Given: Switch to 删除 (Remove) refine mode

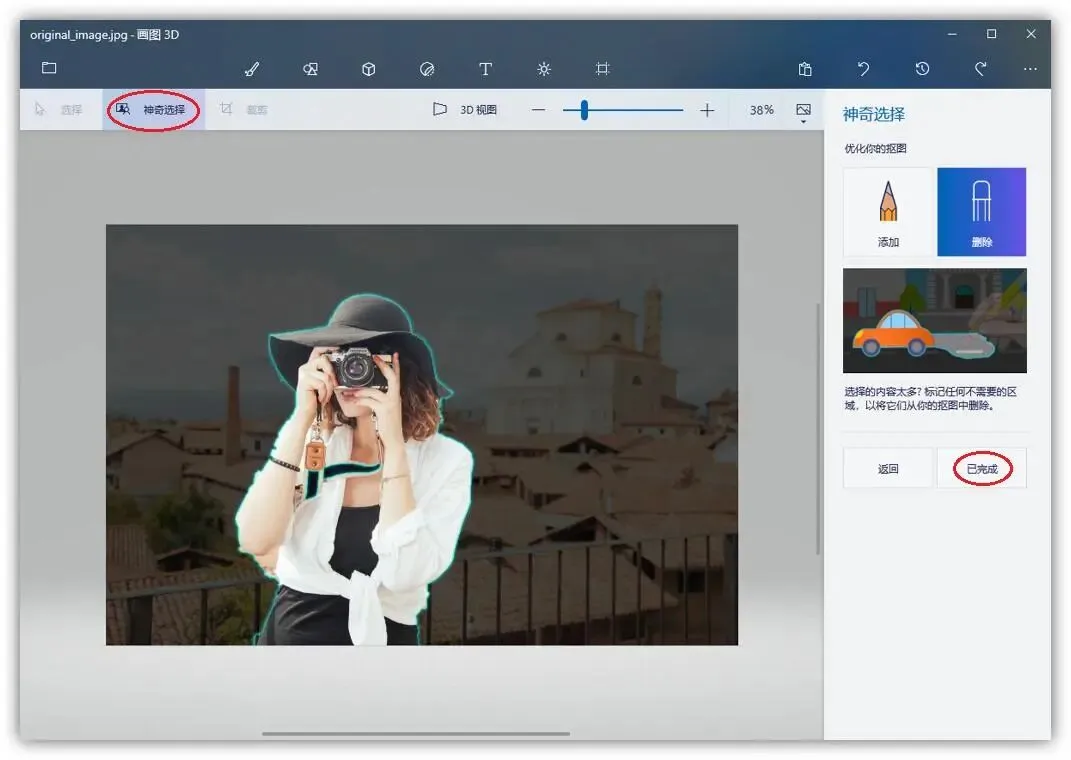Looking at the screenshot, I should (982, 211).
